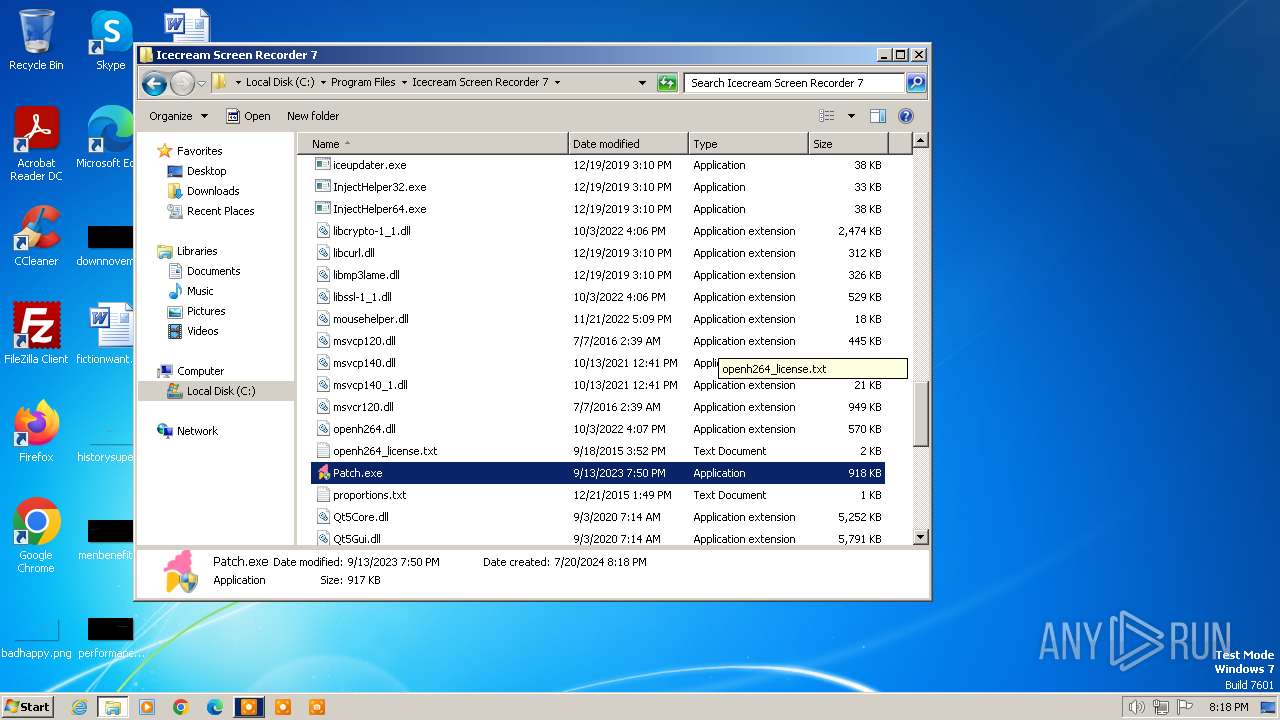Launch Skype from the desktop
Image resolution: width=1280 pixels, height=720 pixels.
coord(111,40)
